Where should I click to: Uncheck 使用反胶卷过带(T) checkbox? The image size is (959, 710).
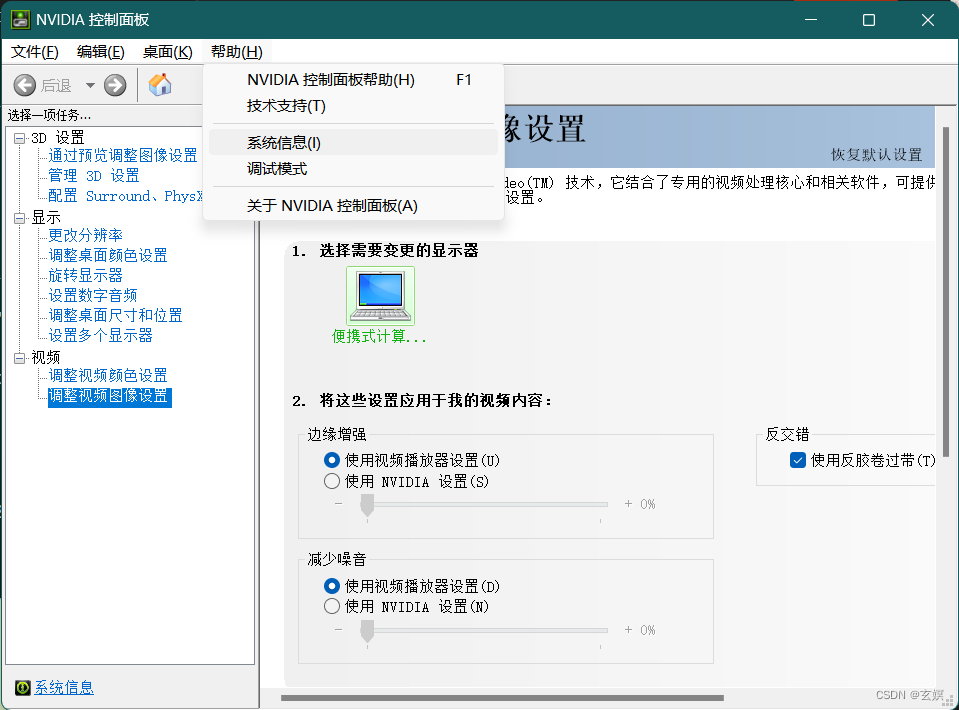click(798, 460)
